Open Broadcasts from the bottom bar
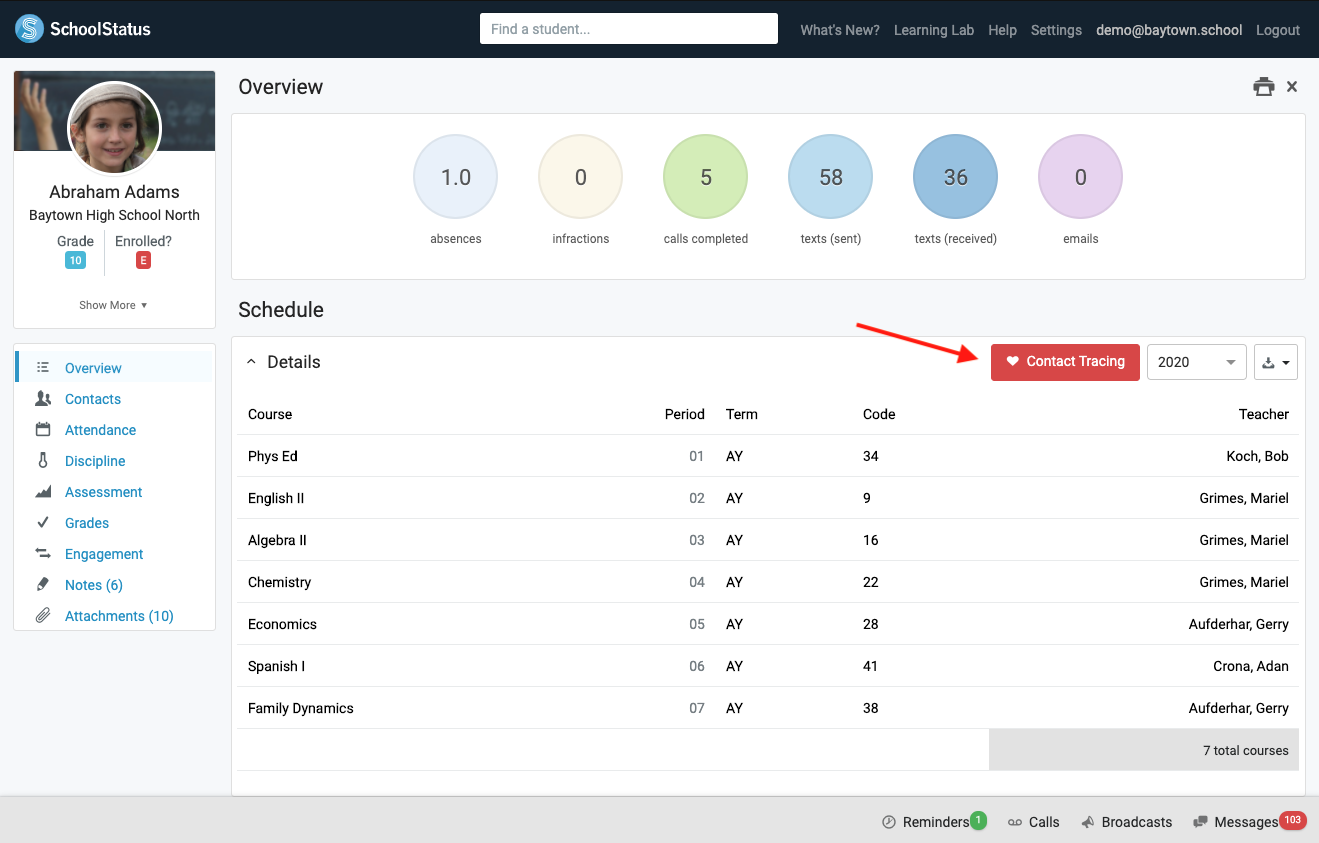1319x843 pixels. [1126, 822]
